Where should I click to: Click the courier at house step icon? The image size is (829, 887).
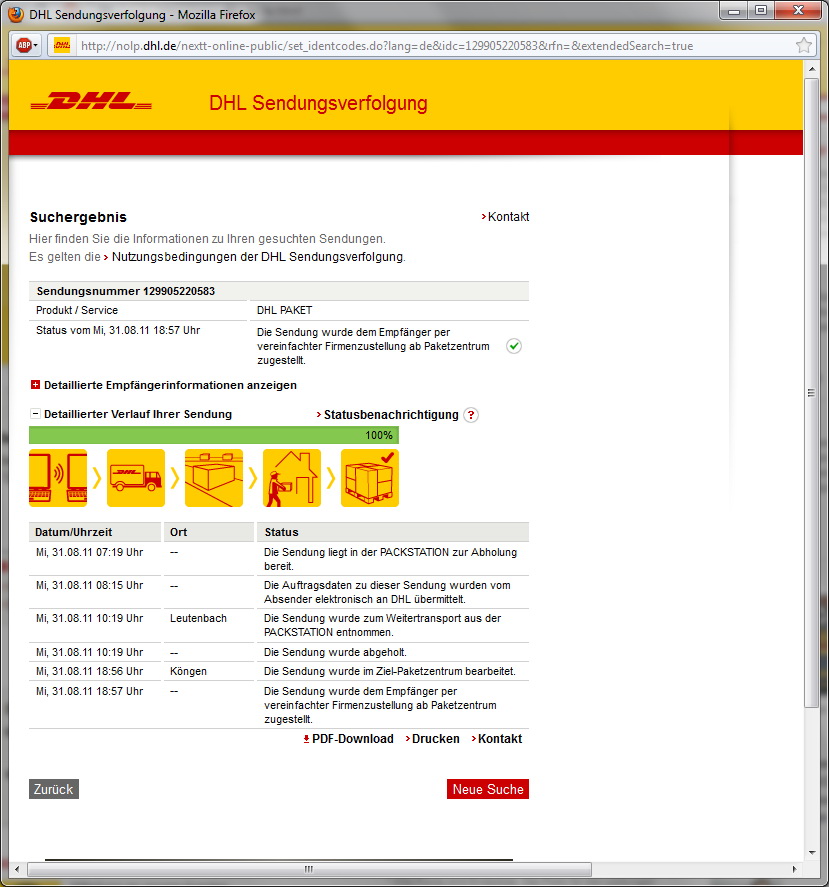[x=292, y=478]
